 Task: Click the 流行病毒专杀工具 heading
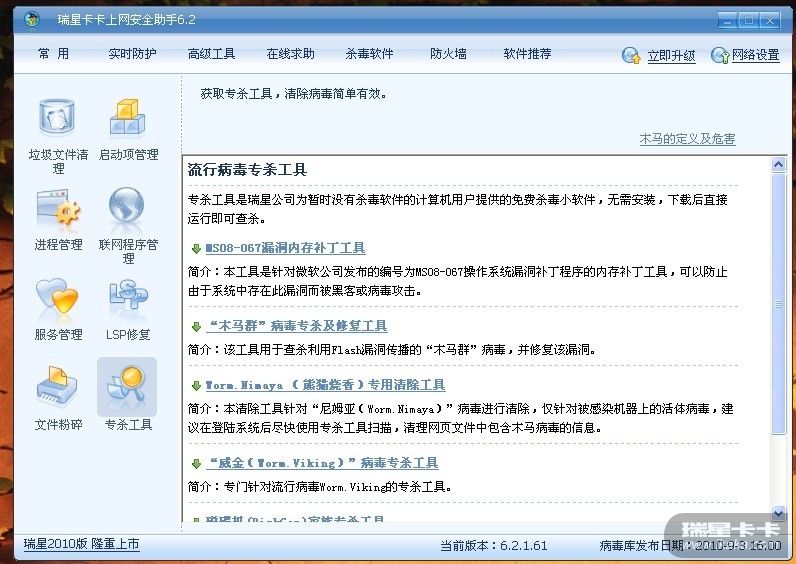pos(247,170)
